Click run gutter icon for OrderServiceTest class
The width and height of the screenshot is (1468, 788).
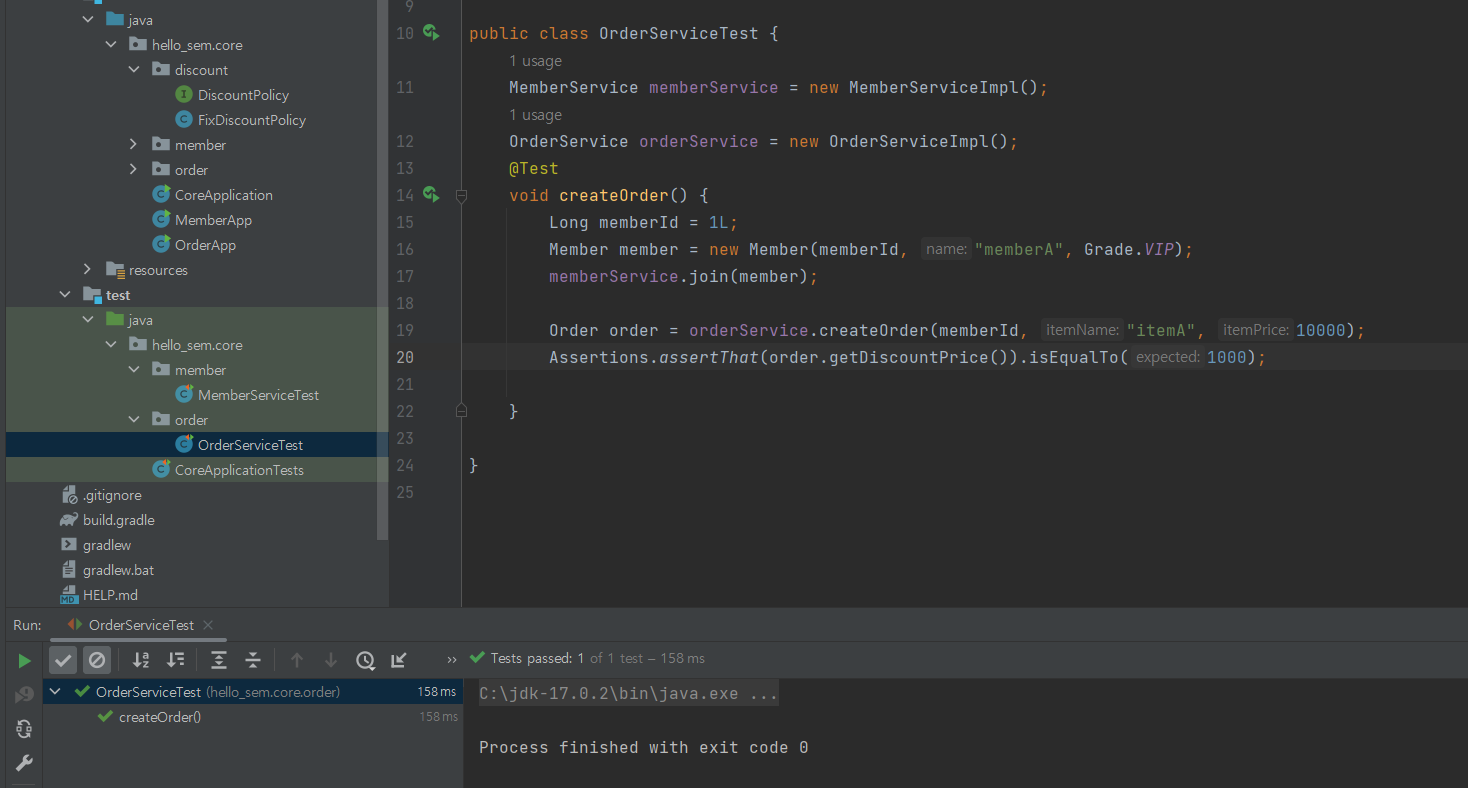tap(431, 33)
